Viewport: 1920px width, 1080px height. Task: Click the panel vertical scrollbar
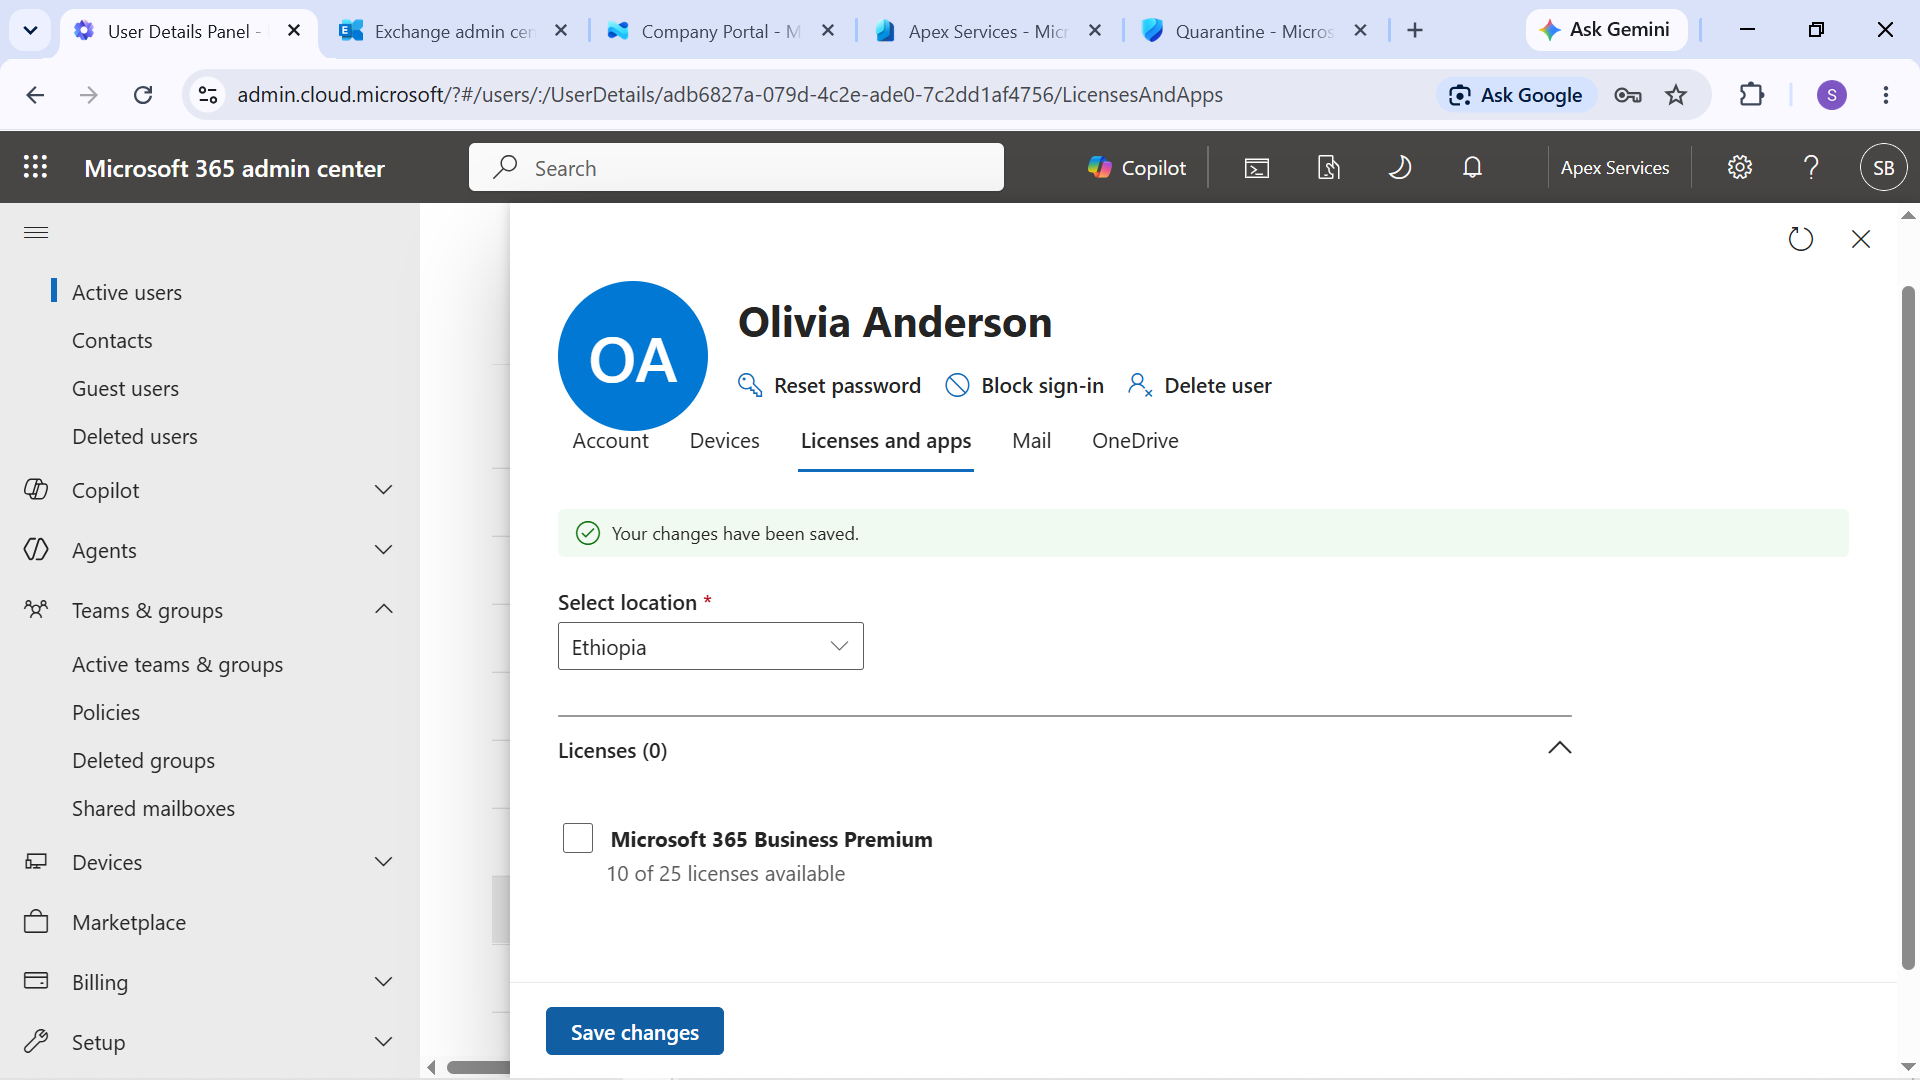1908,627
